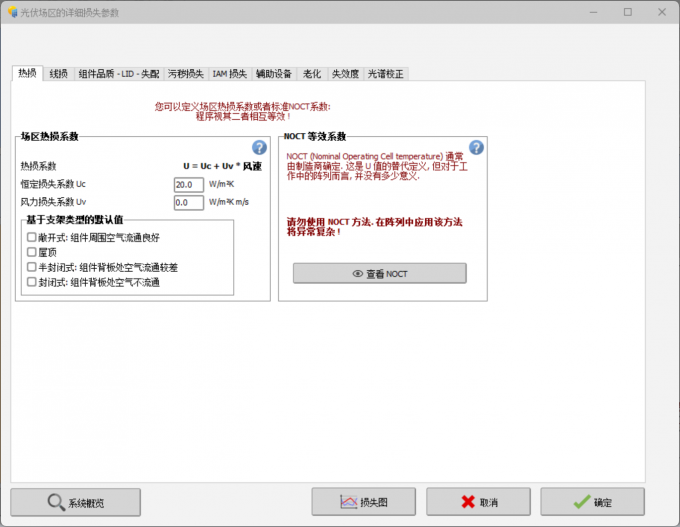Click the formula text U = Uc + Uv * 风速
The height and width of the screenshot is (527, 680).
(222, 166)
